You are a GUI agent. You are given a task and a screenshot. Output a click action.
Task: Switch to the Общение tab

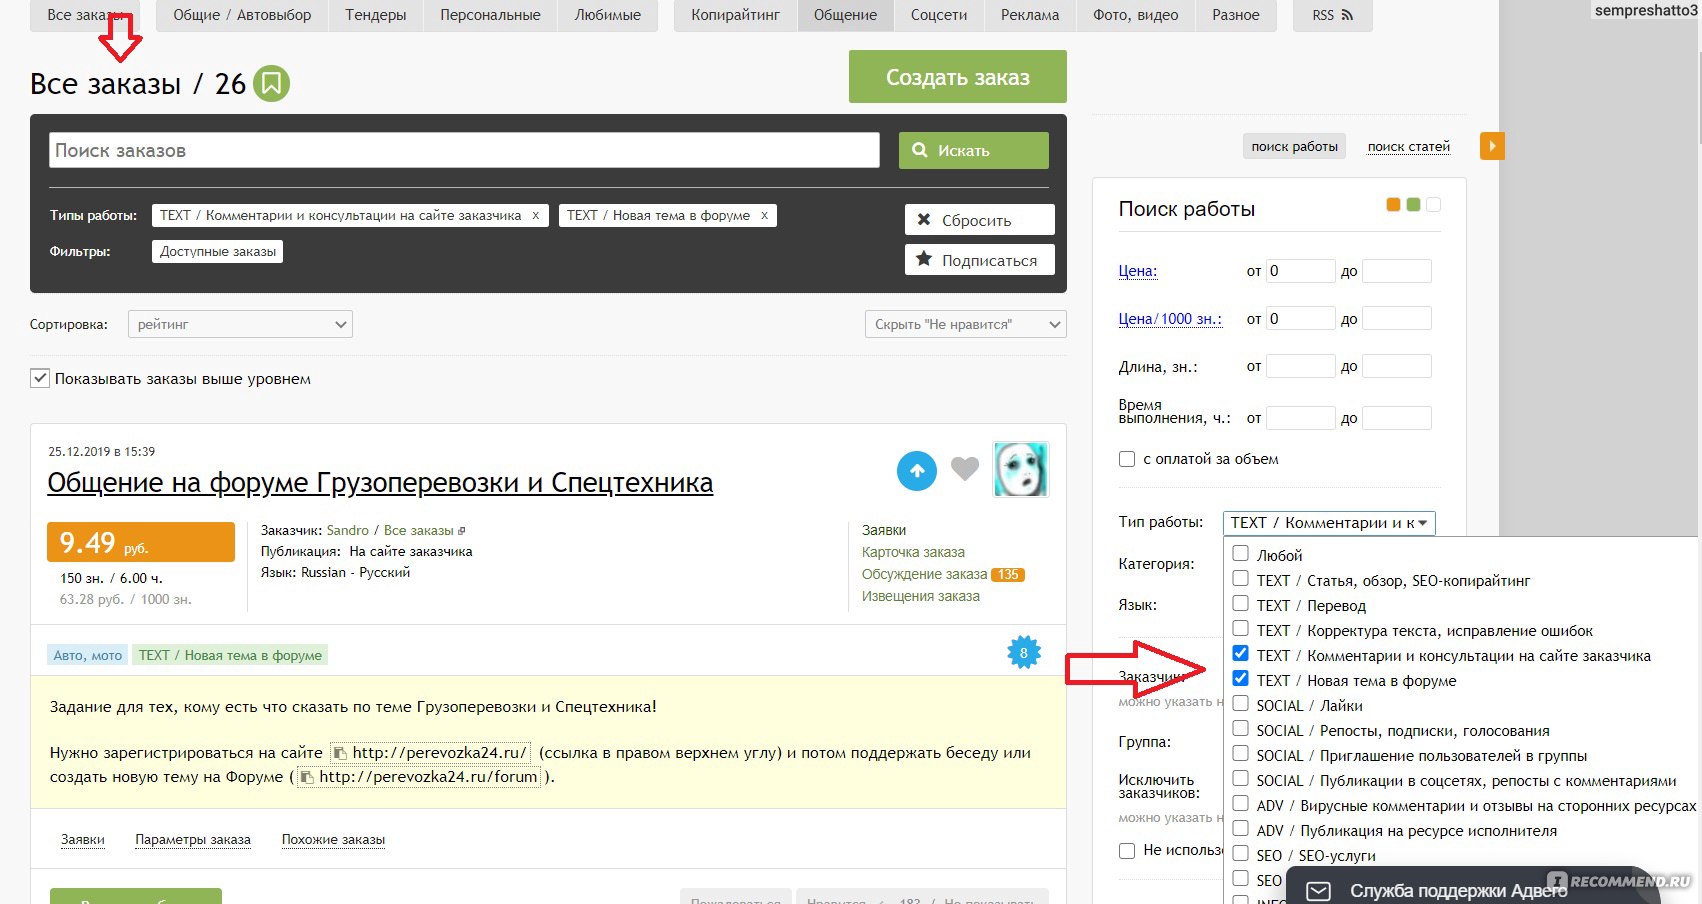pyautogui.click(x=845, y=15)
